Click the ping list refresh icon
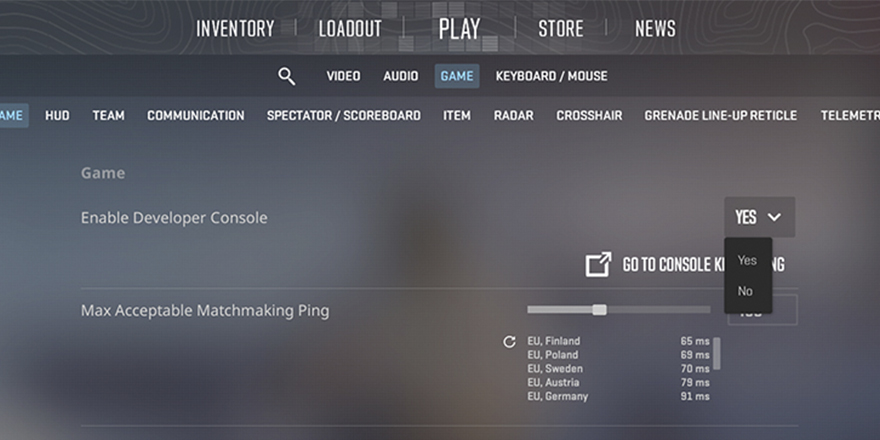 pos(509,342)
